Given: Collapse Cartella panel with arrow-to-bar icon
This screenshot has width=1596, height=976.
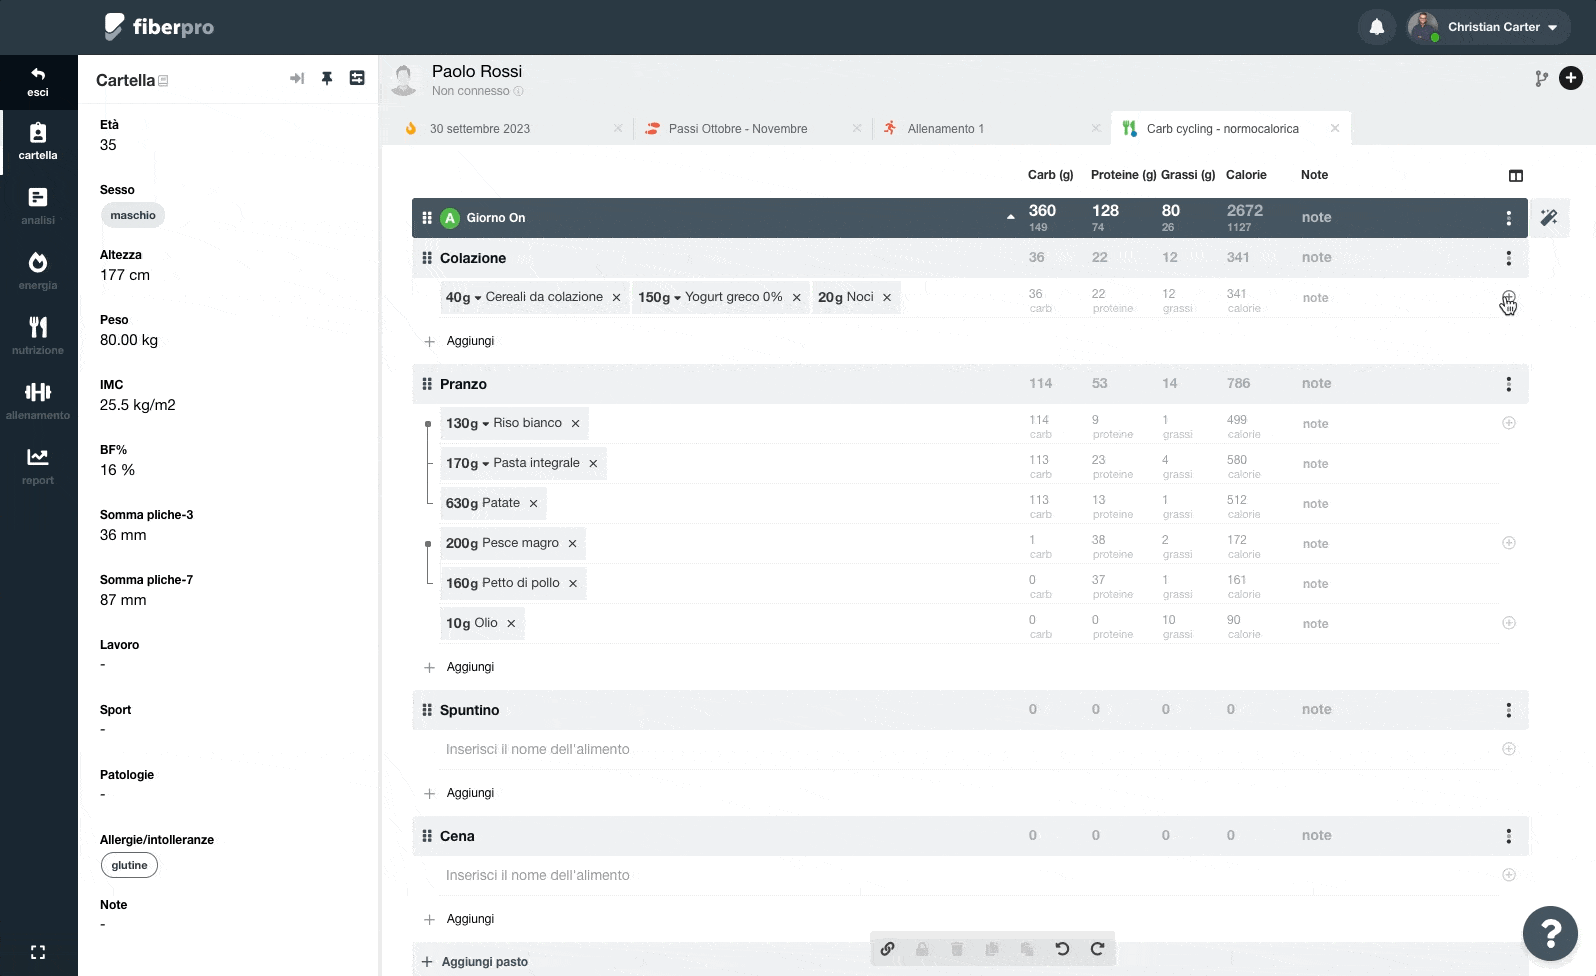Looking at the screenshot, I should point(297,78).
